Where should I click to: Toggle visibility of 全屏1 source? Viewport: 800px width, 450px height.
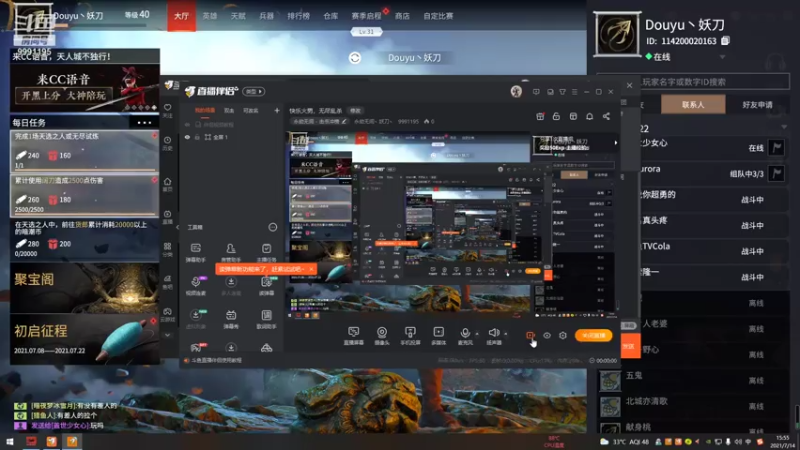click(x=187, y=137)
